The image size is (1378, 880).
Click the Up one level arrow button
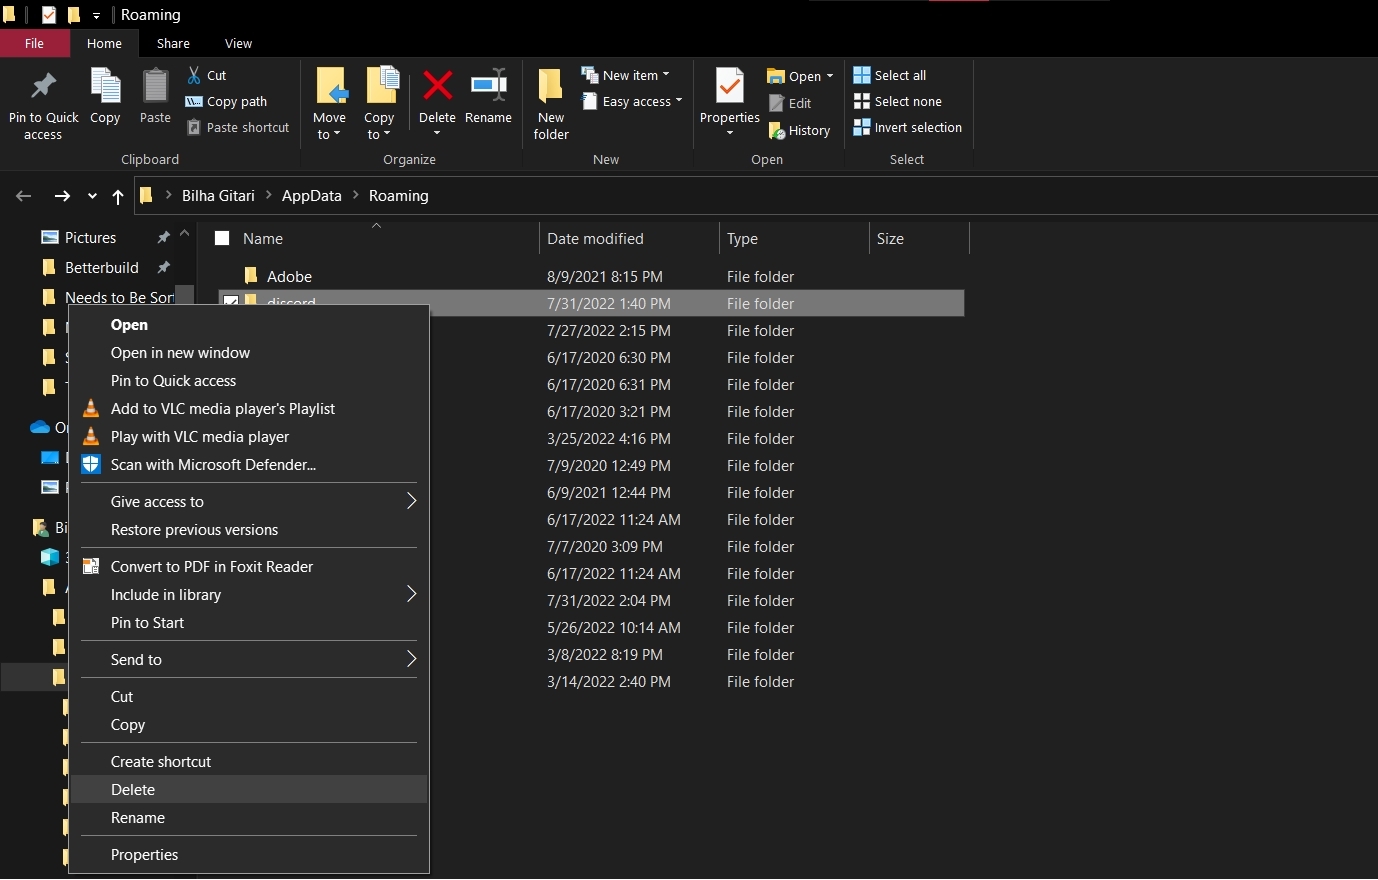(118, 196)
